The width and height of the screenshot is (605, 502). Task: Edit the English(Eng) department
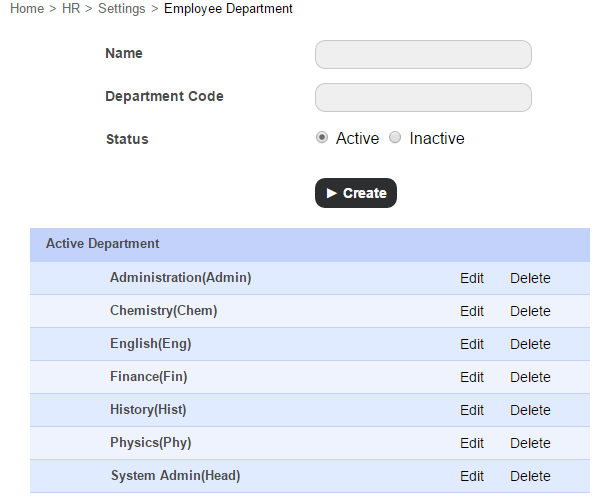472,344
